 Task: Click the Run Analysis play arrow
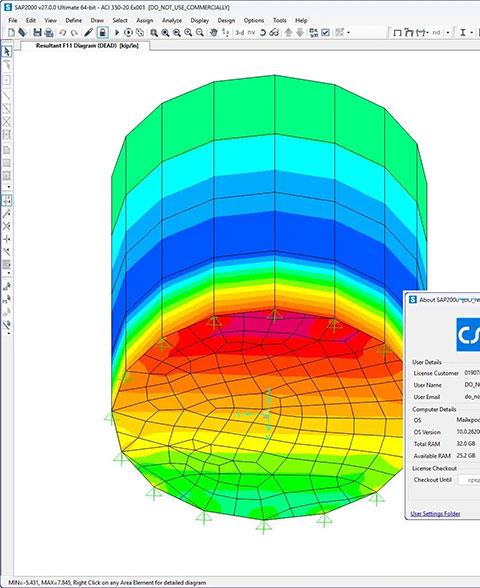click(117, 33)
